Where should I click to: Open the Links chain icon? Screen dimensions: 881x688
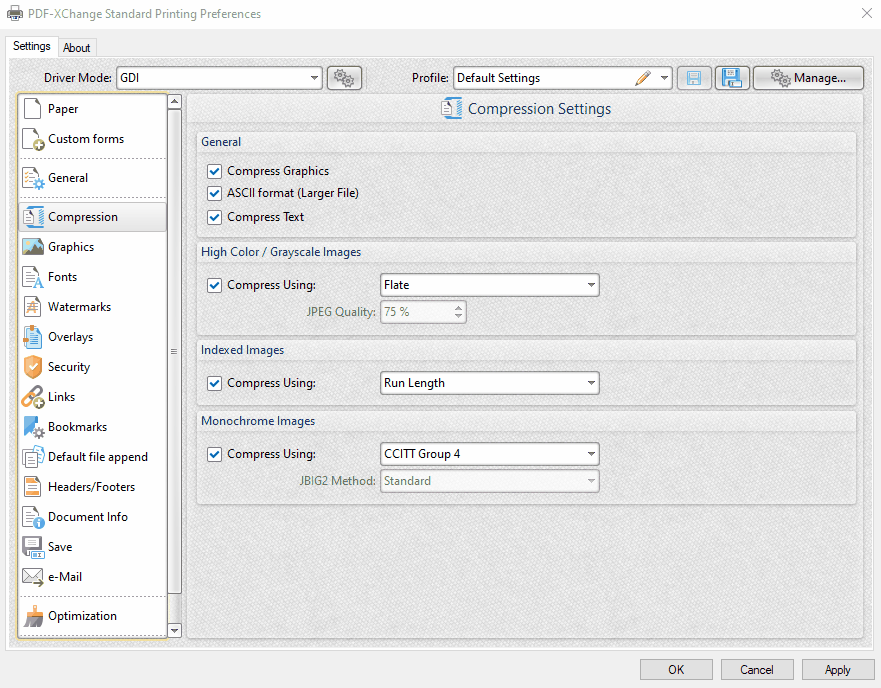tap(33, 397)
